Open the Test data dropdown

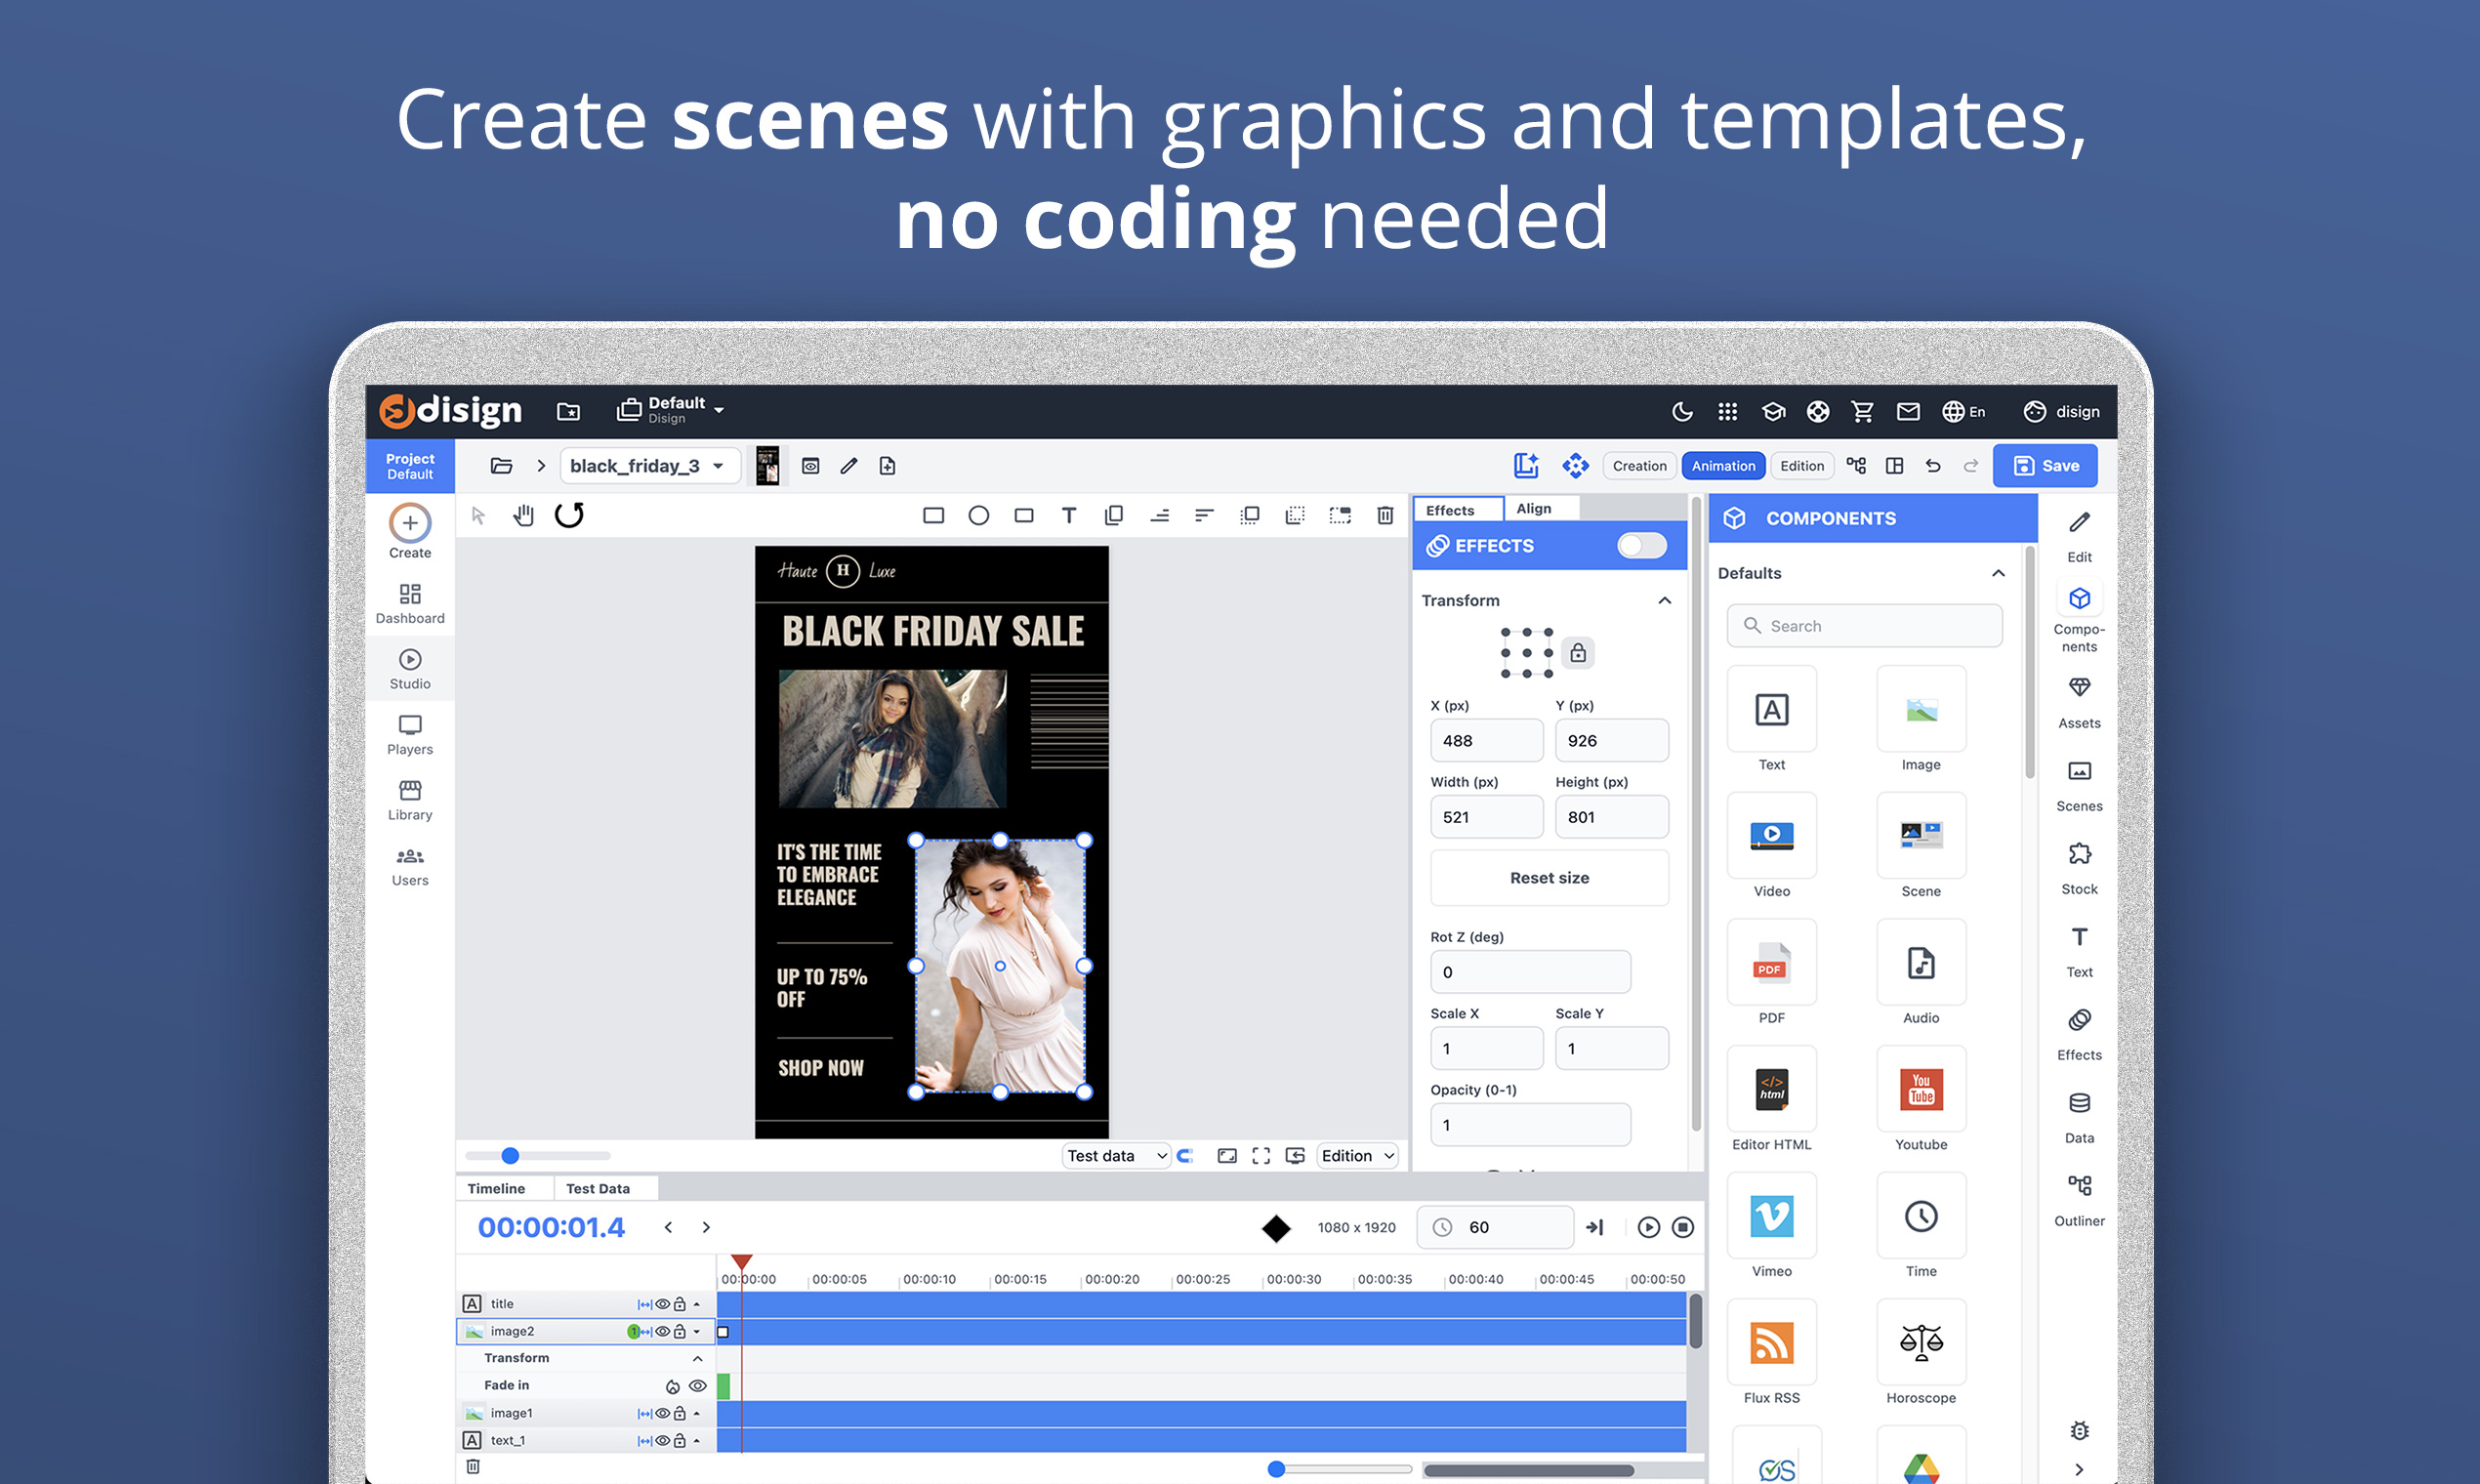point(1115,1156)
